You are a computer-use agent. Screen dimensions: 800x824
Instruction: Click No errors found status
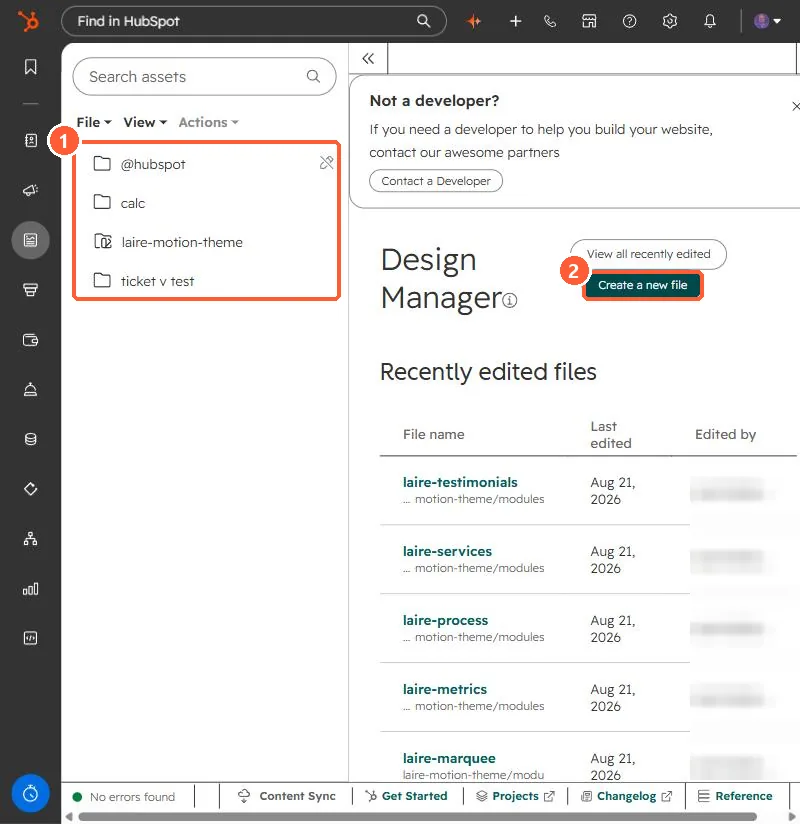click(124, 797)
